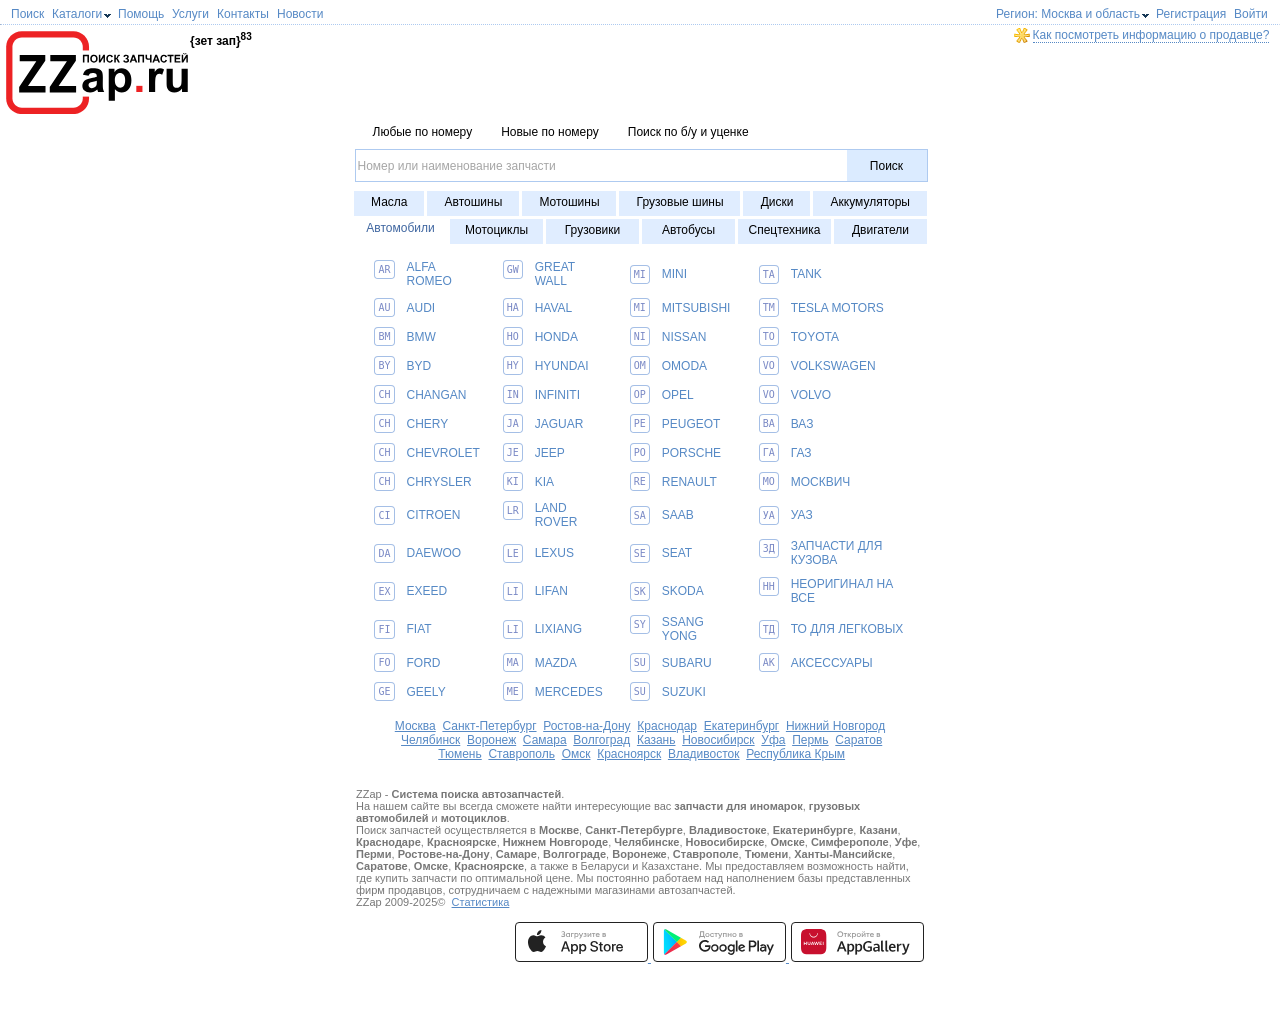This screenshot has height=1024, width=1280.
Task: Open Как посмотреть информацию о продавце link
Action: (1150, 35)
